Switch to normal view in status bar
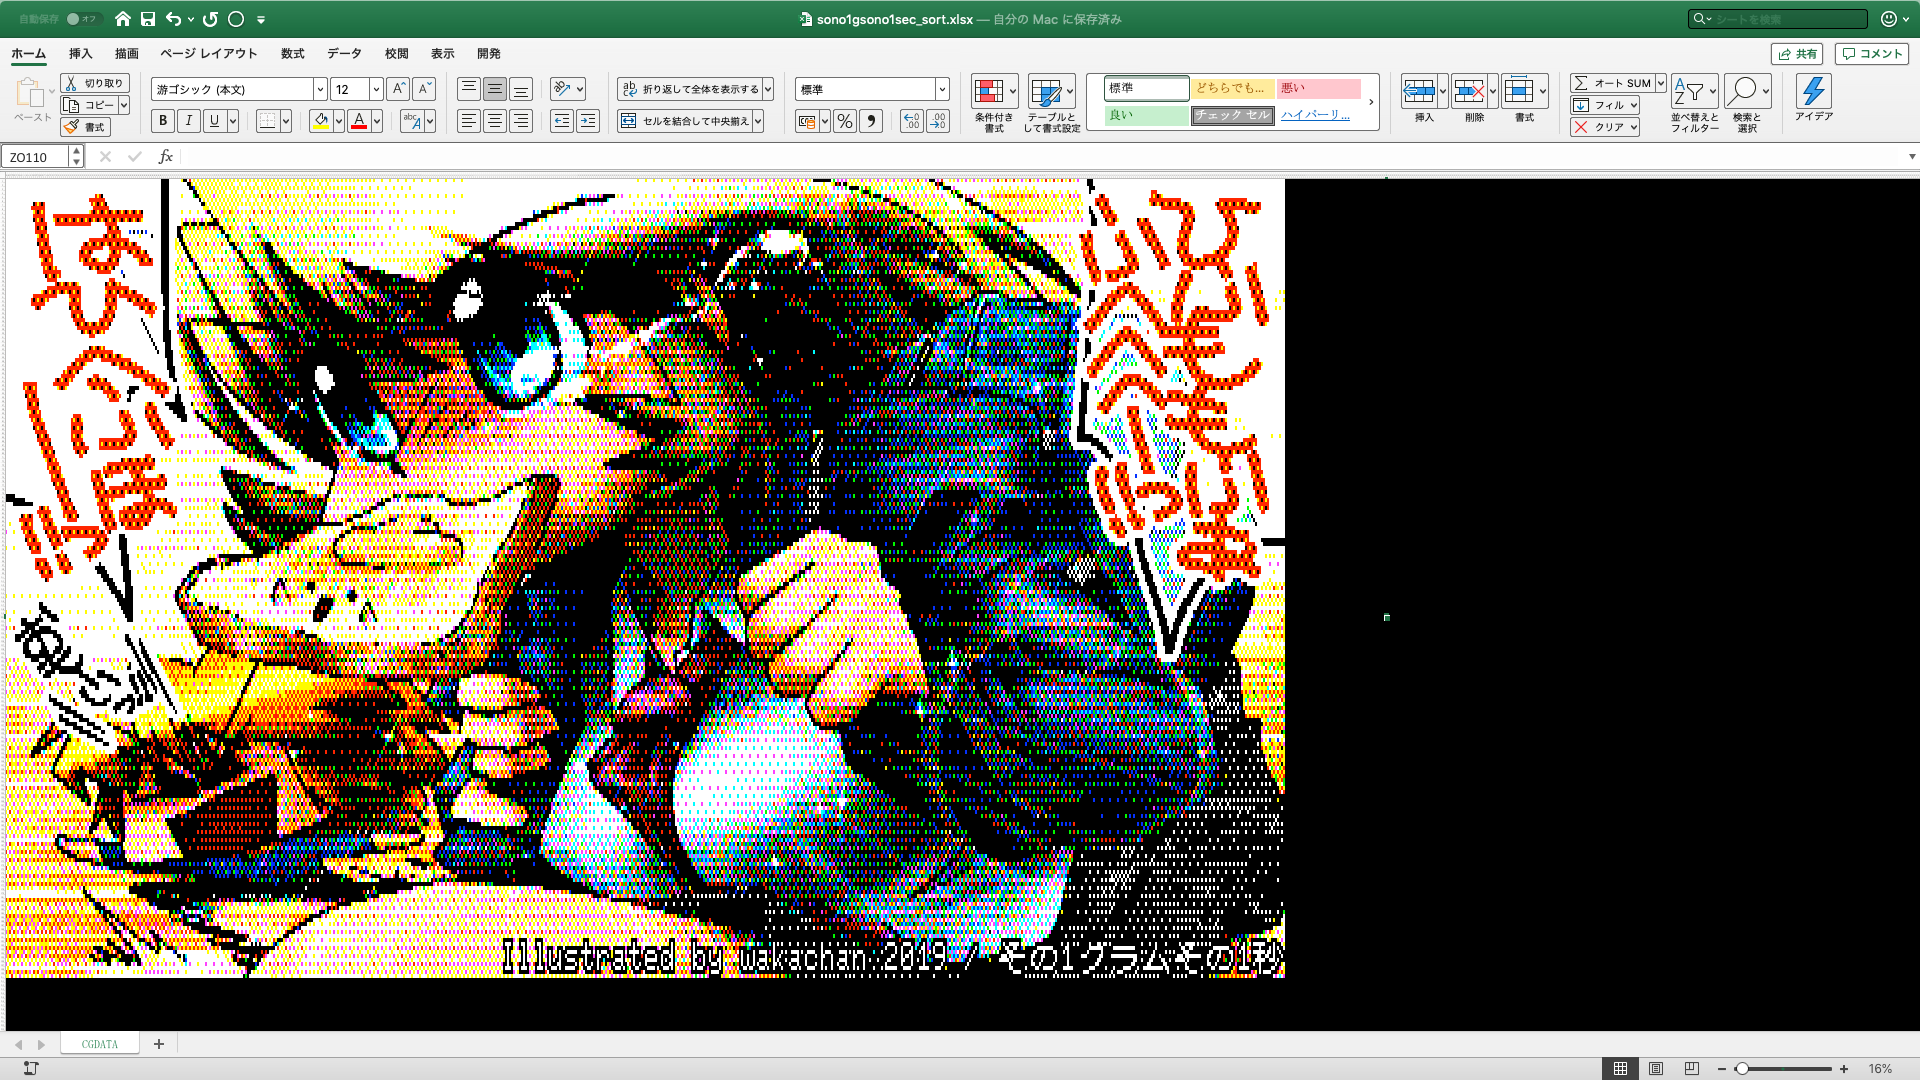Image resolution: width=1920 pixels, height=1080 pixels. point(1620,1069)
